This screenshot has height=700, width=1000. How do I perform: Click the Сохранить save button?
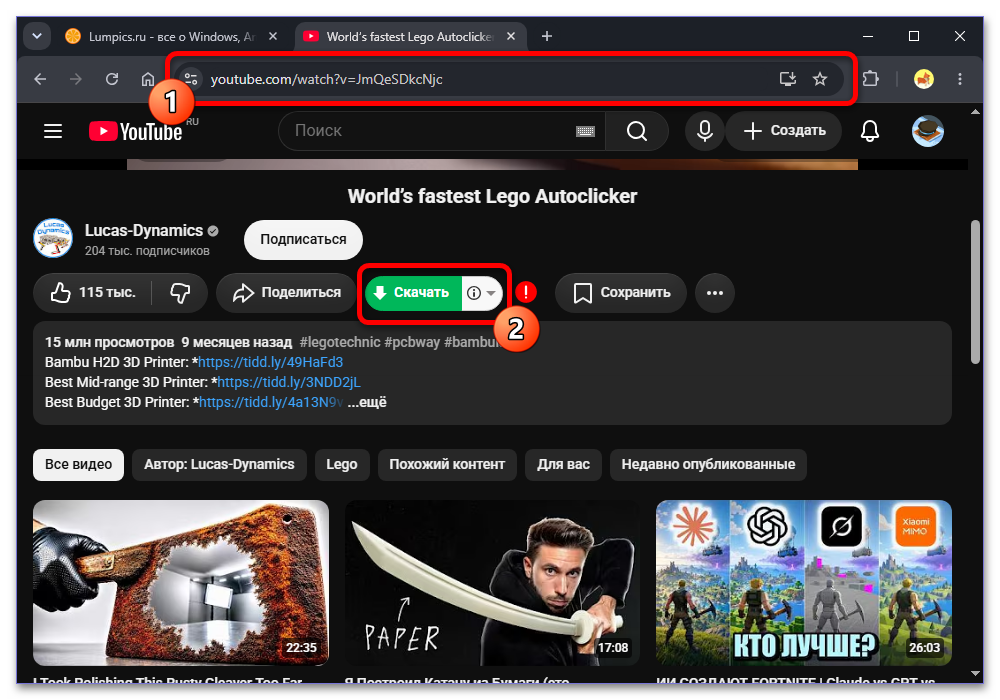(x=621, y=293)
